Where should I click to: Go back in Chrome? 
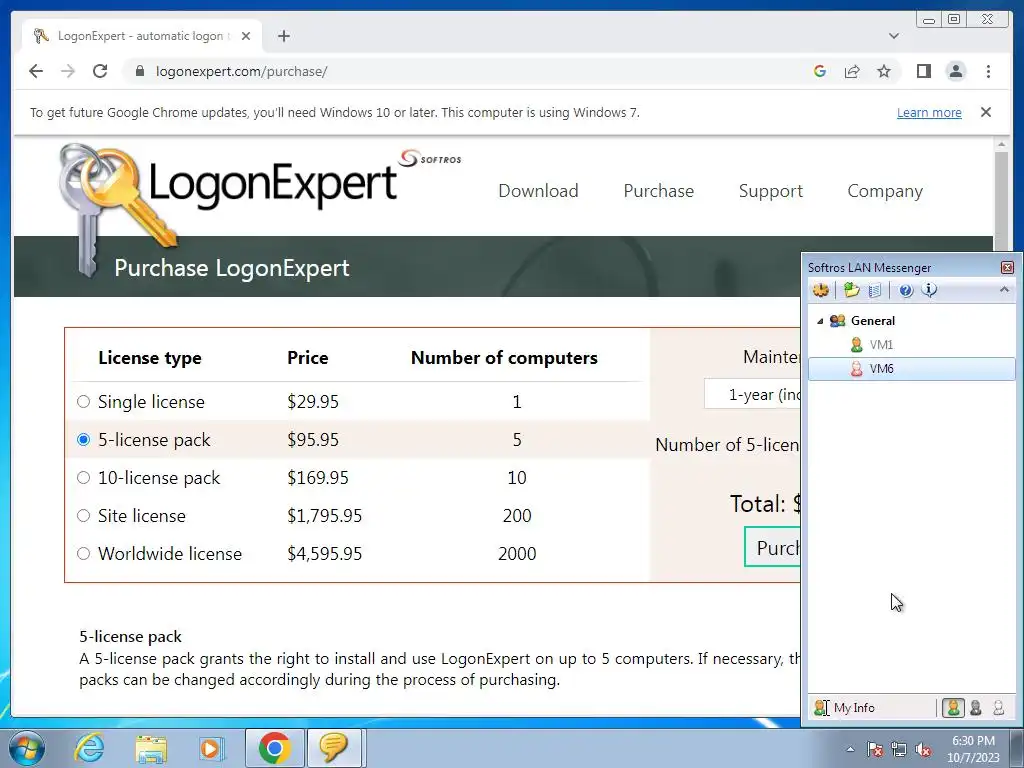pyautogui.click(x=36, y=71)
